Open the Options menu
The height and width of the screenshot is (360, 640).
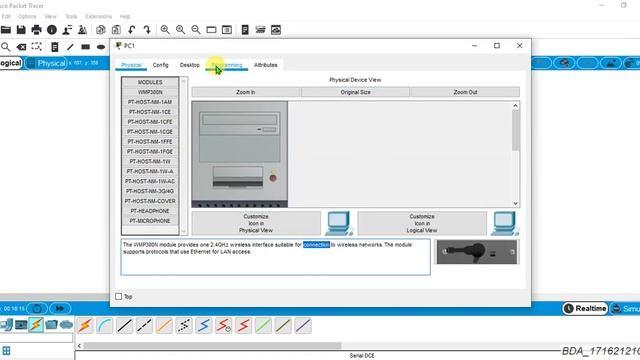[27, 16]
